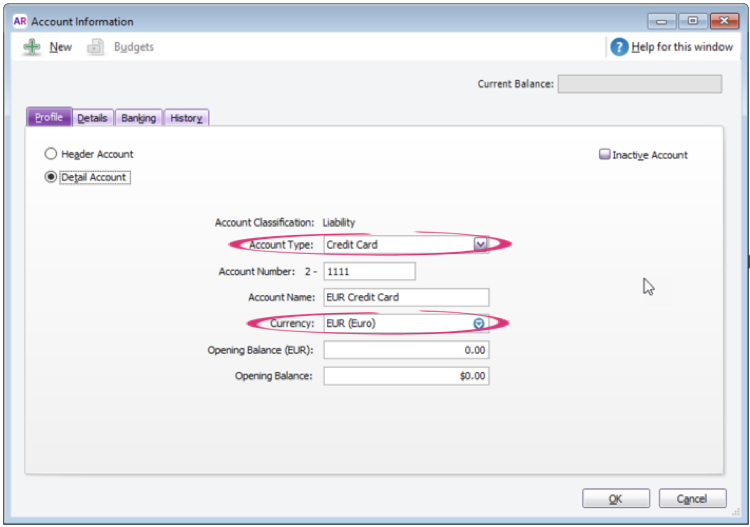Select the Header Account radio button

pos(51,155)
